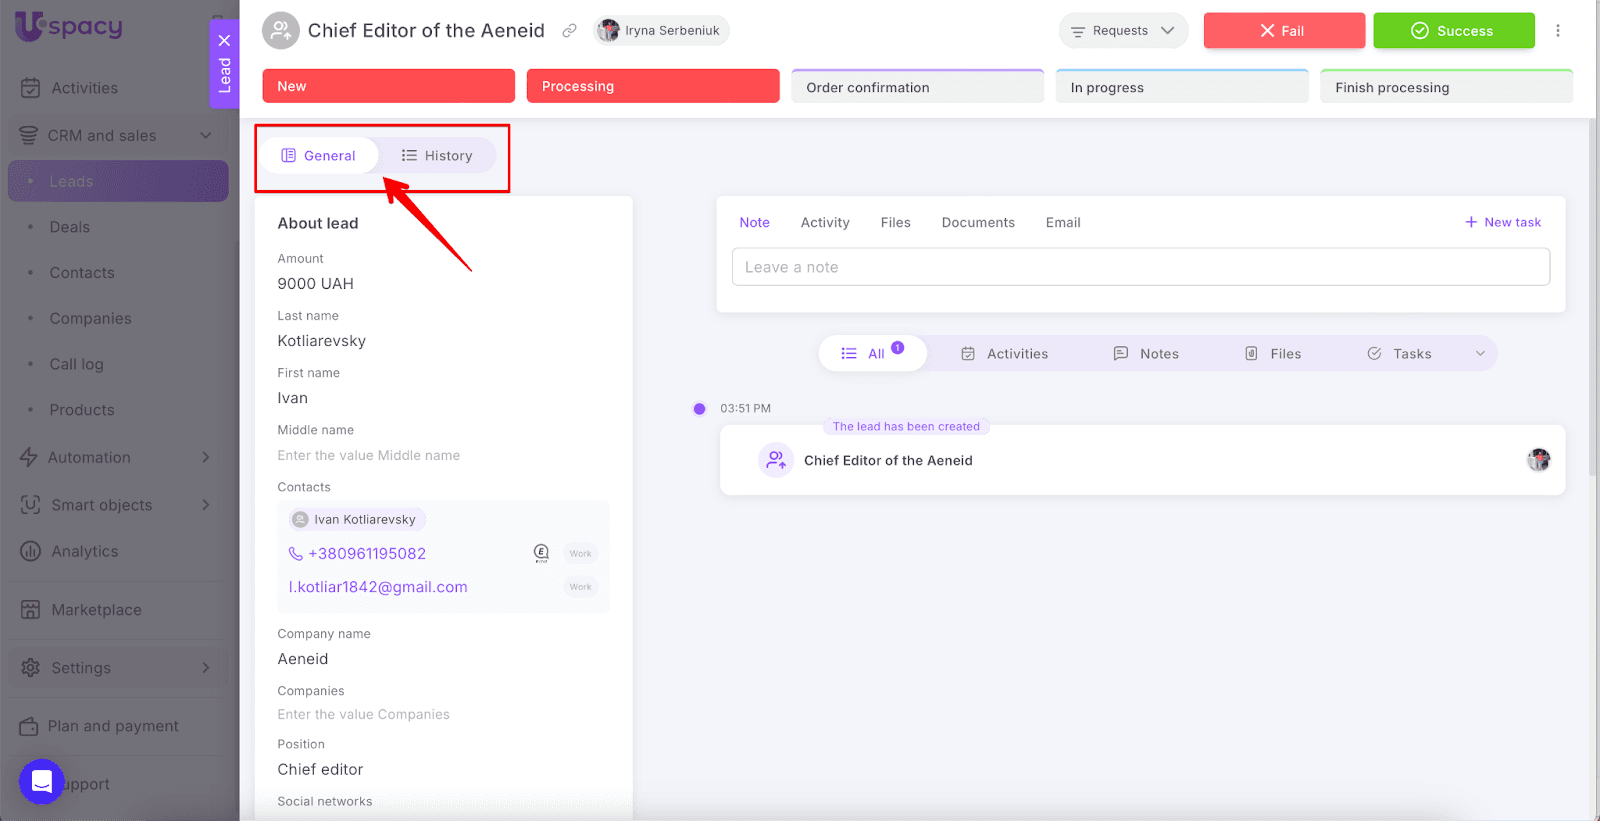The image size is (1600, 821).
Task: Select the Activity tab
Action: click(x=824, y=223)
